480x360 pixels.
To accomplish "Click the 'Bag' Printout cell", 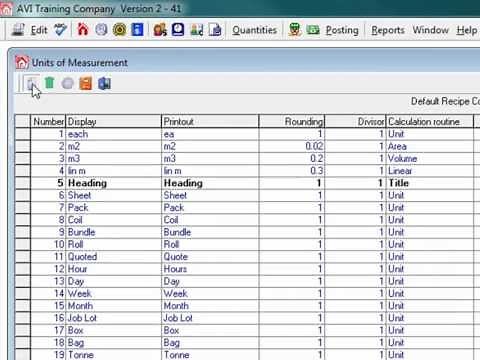I will pyautogui.click(x=210, y=343).
